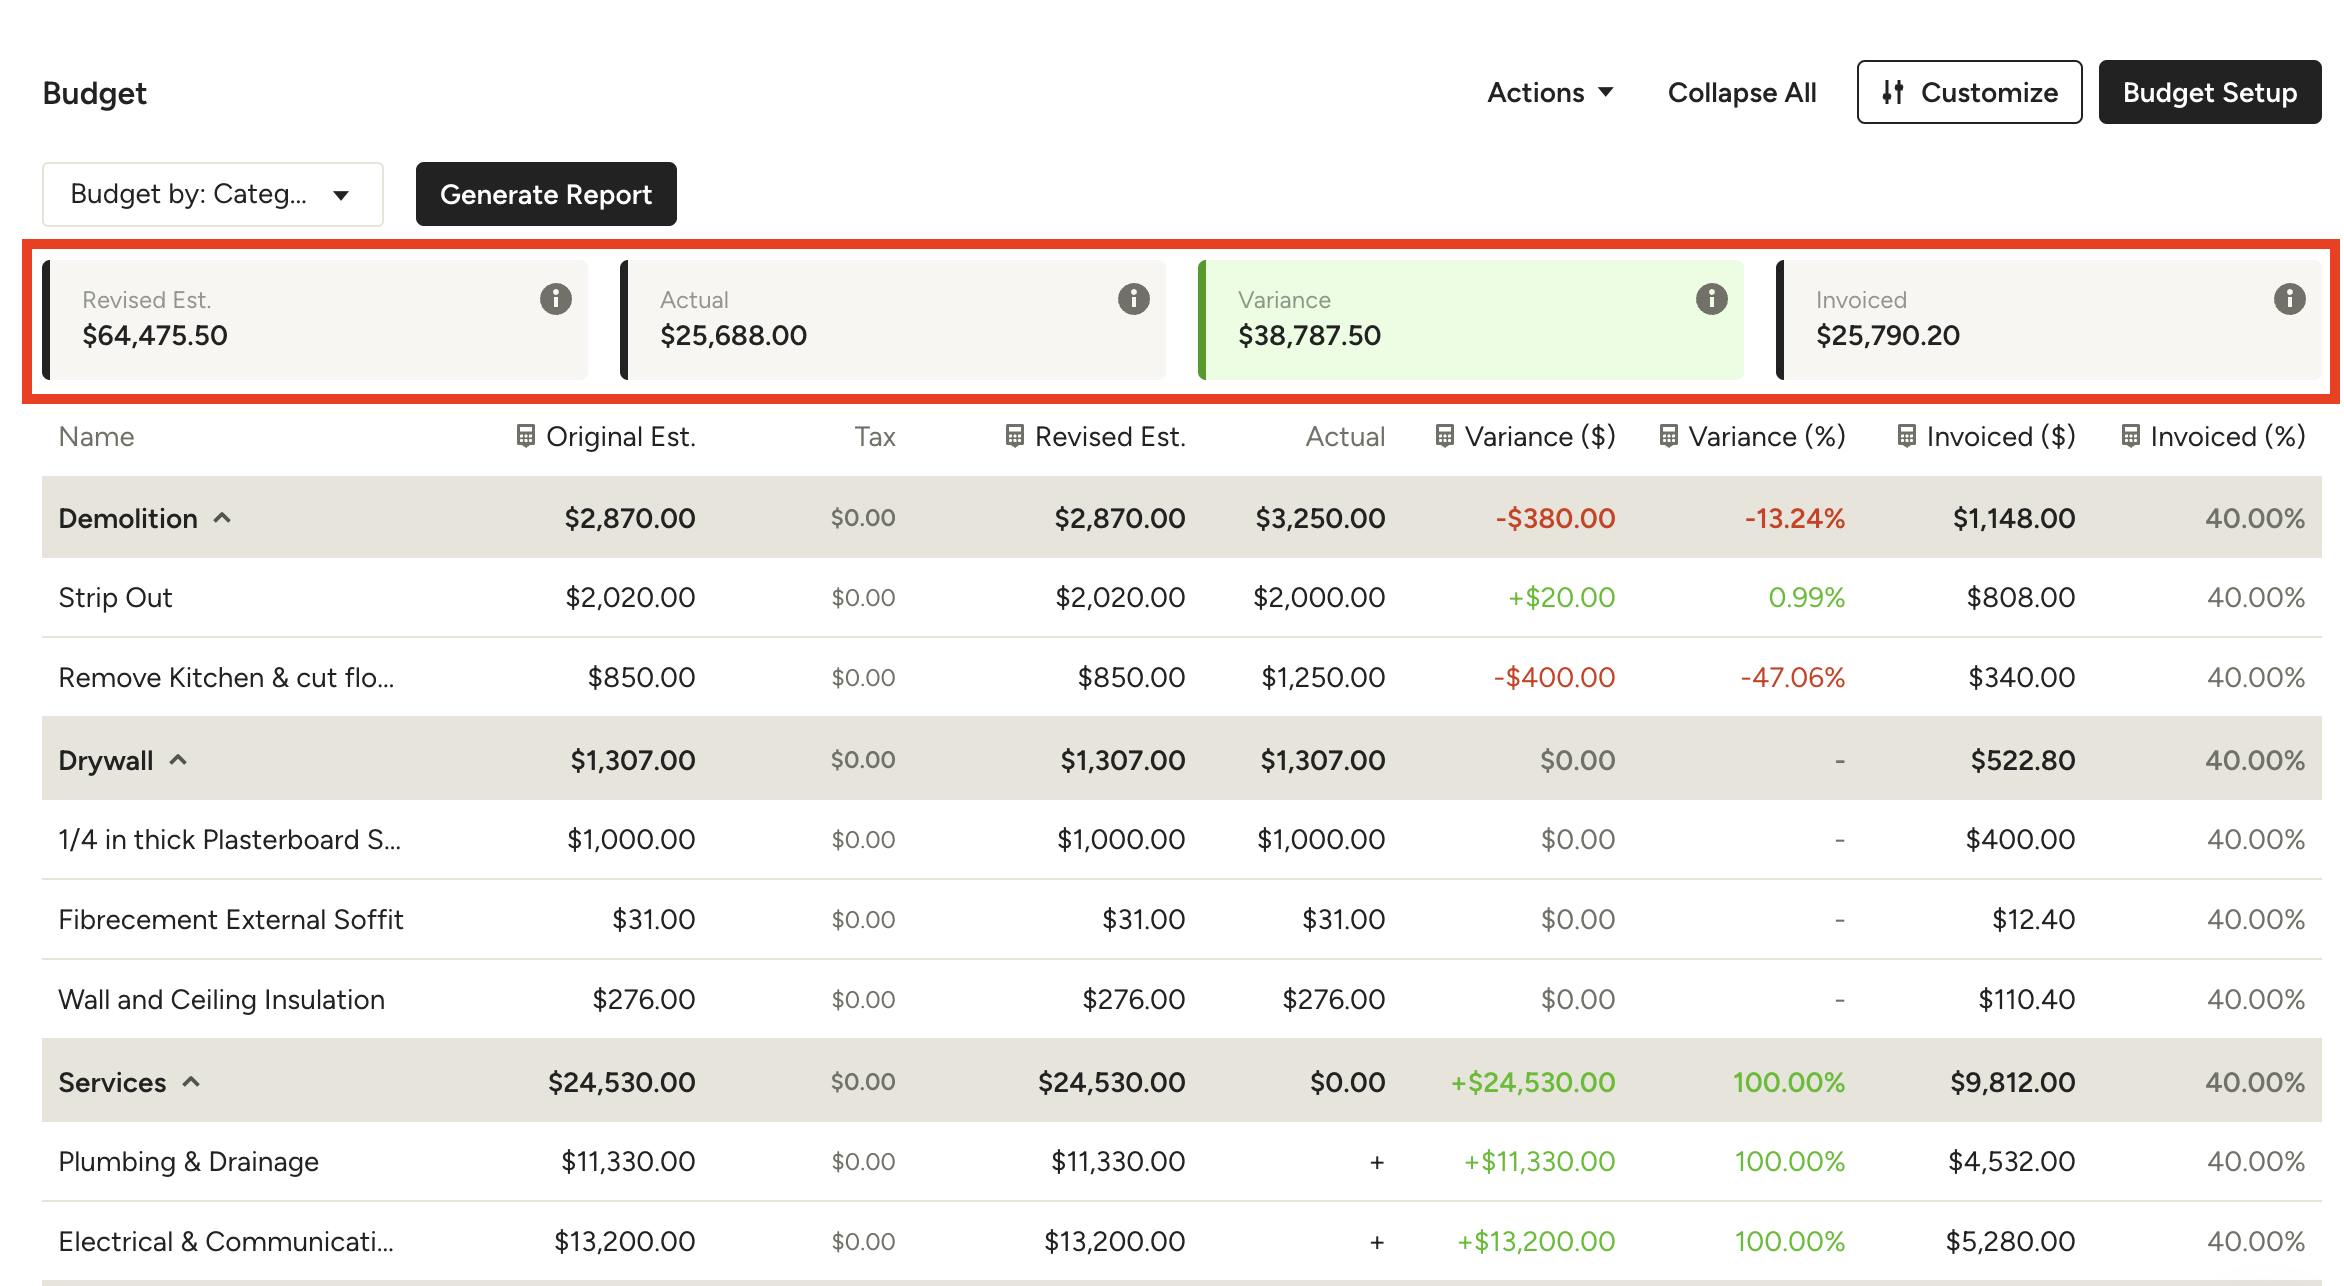2344x1286 pixels.
Task: Collapse the Demolition category
Action: tap(223, 518)
